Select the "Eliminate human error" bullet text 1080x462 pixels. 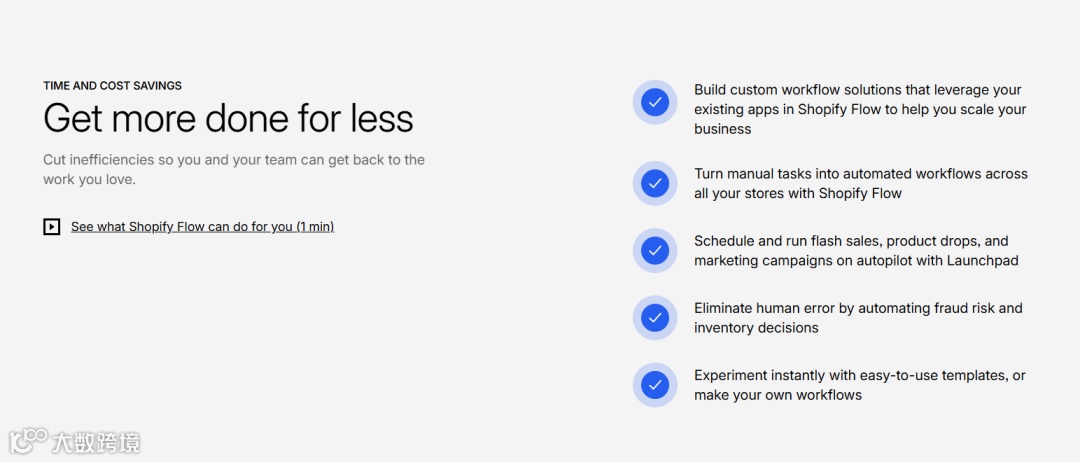858,317
